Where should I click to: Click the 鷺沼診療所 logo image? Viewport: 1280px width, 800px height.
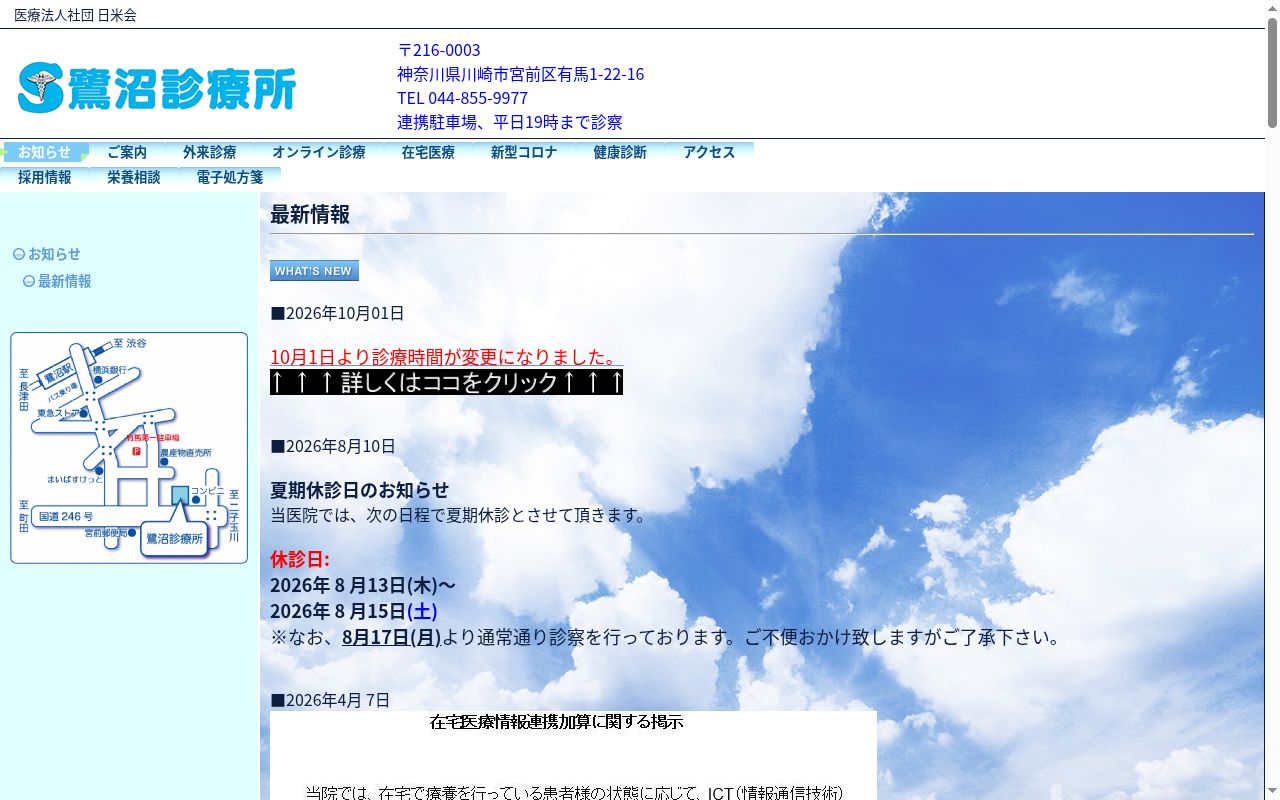(x=157, y=88)
